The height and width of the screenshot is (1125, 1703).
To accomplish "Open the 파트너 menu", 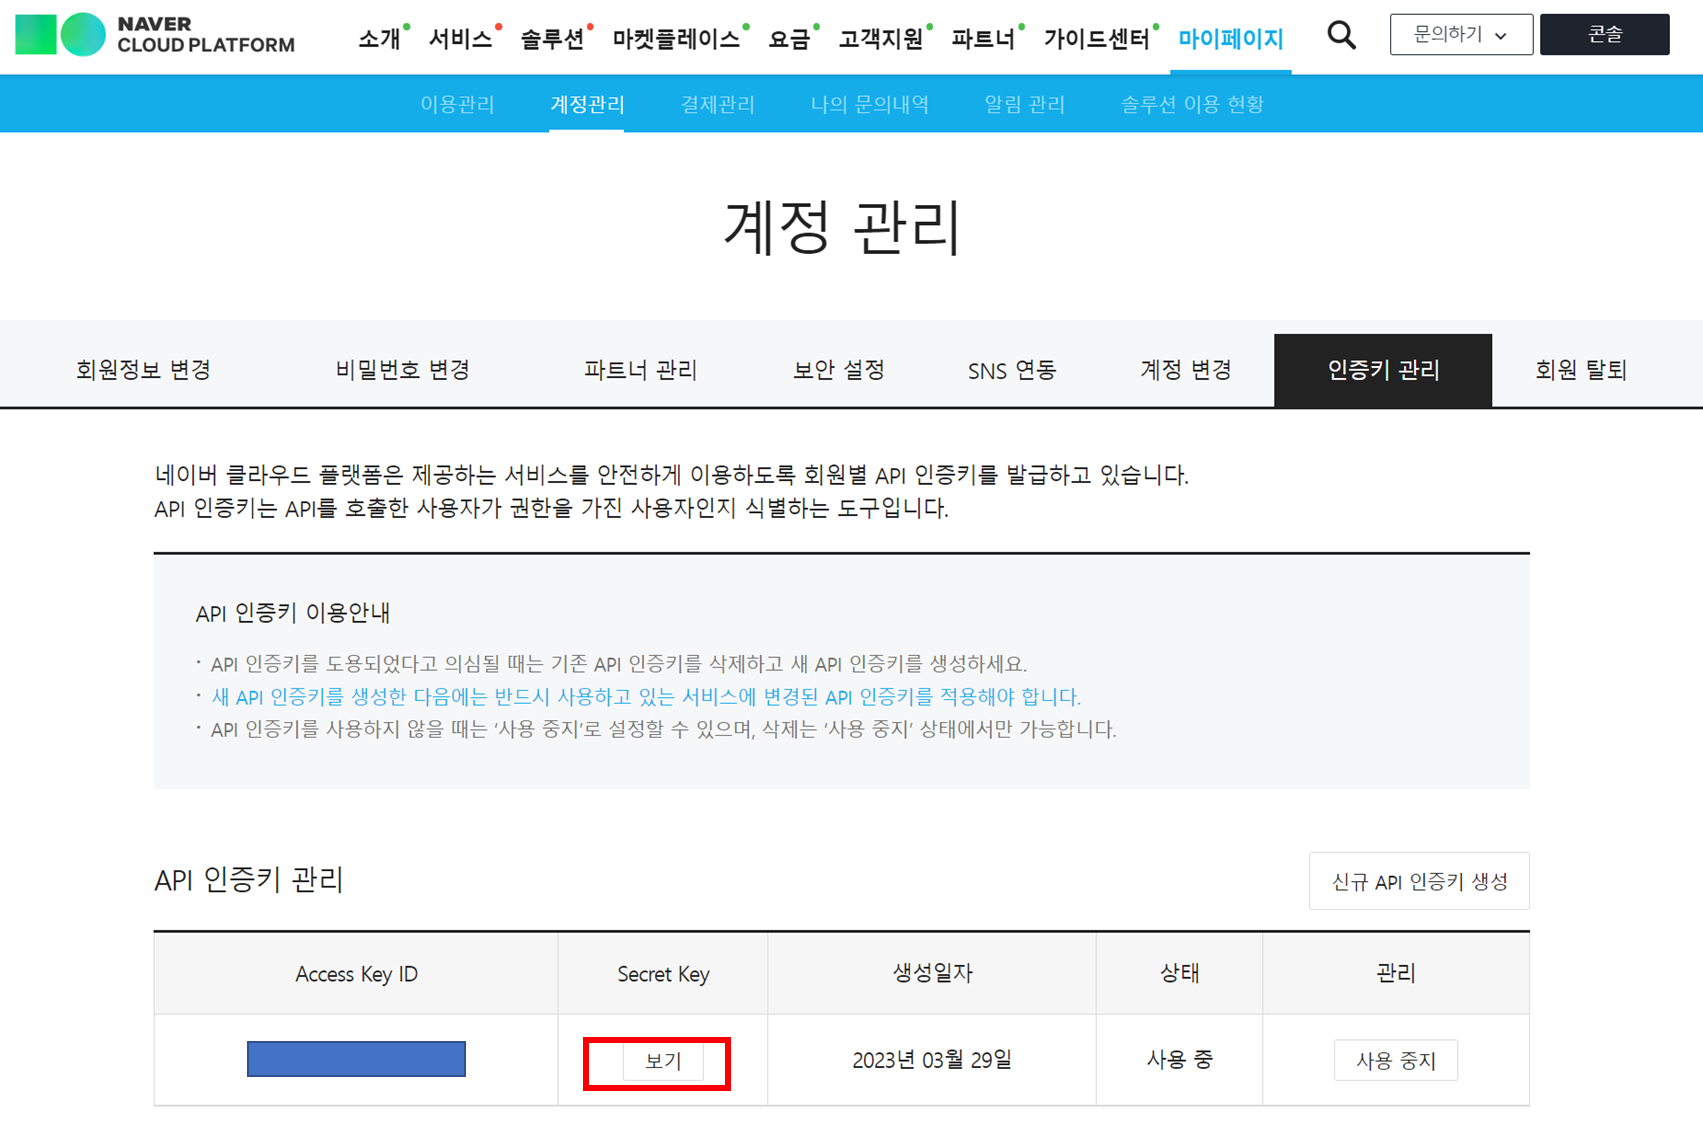I will 983,39.
